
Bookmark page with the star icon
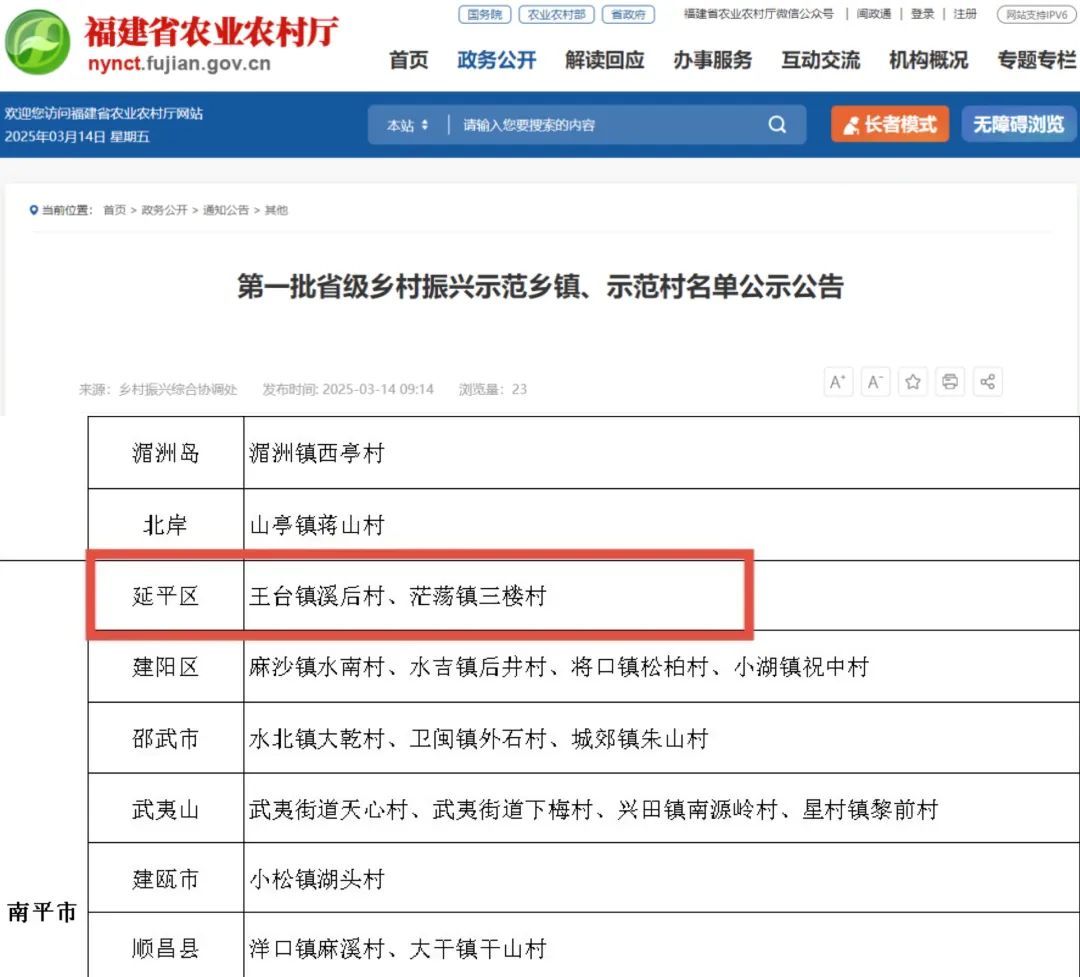(912, 382)
